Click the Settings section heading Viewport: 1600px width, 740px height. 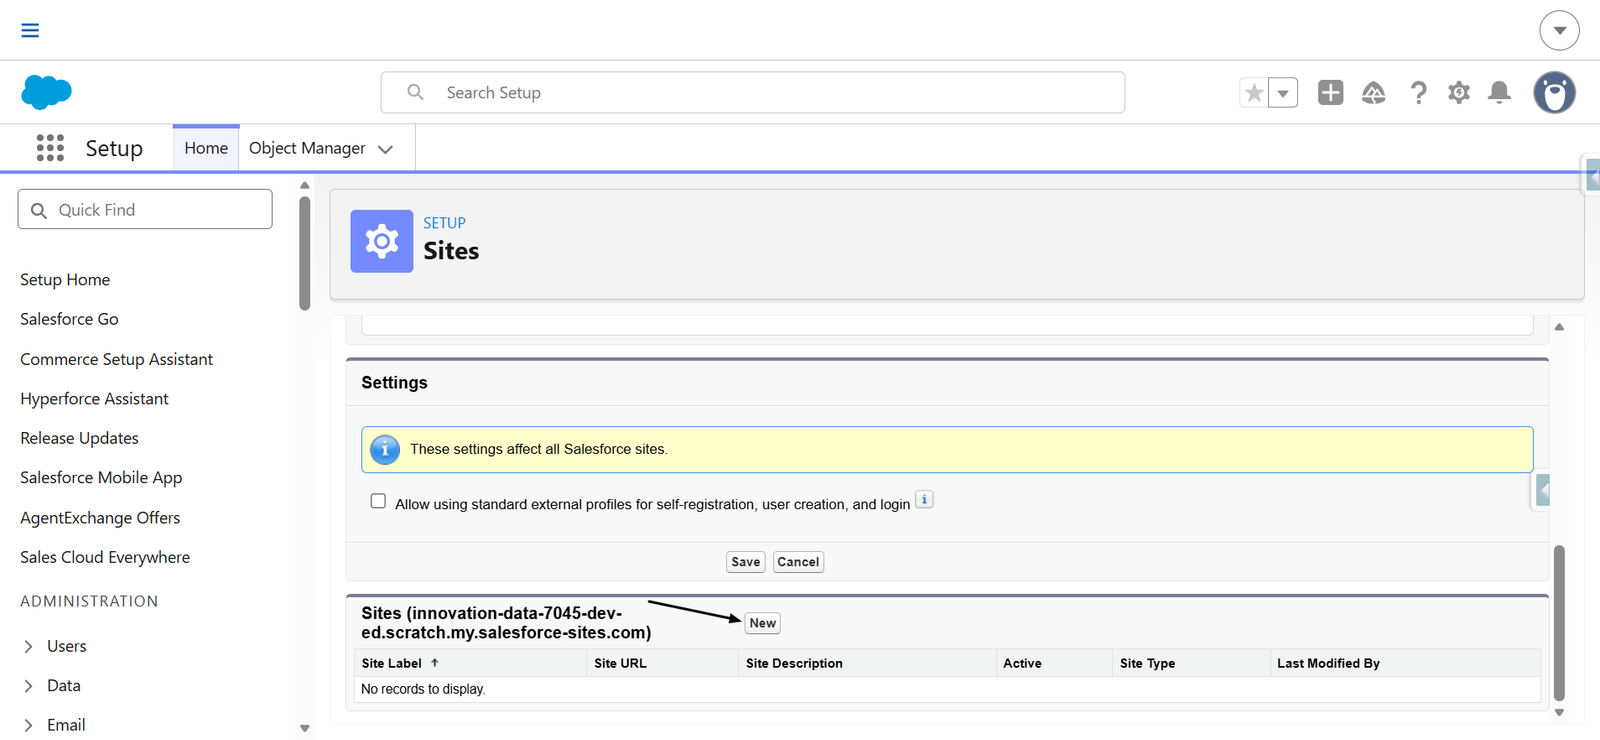(394, 383)
